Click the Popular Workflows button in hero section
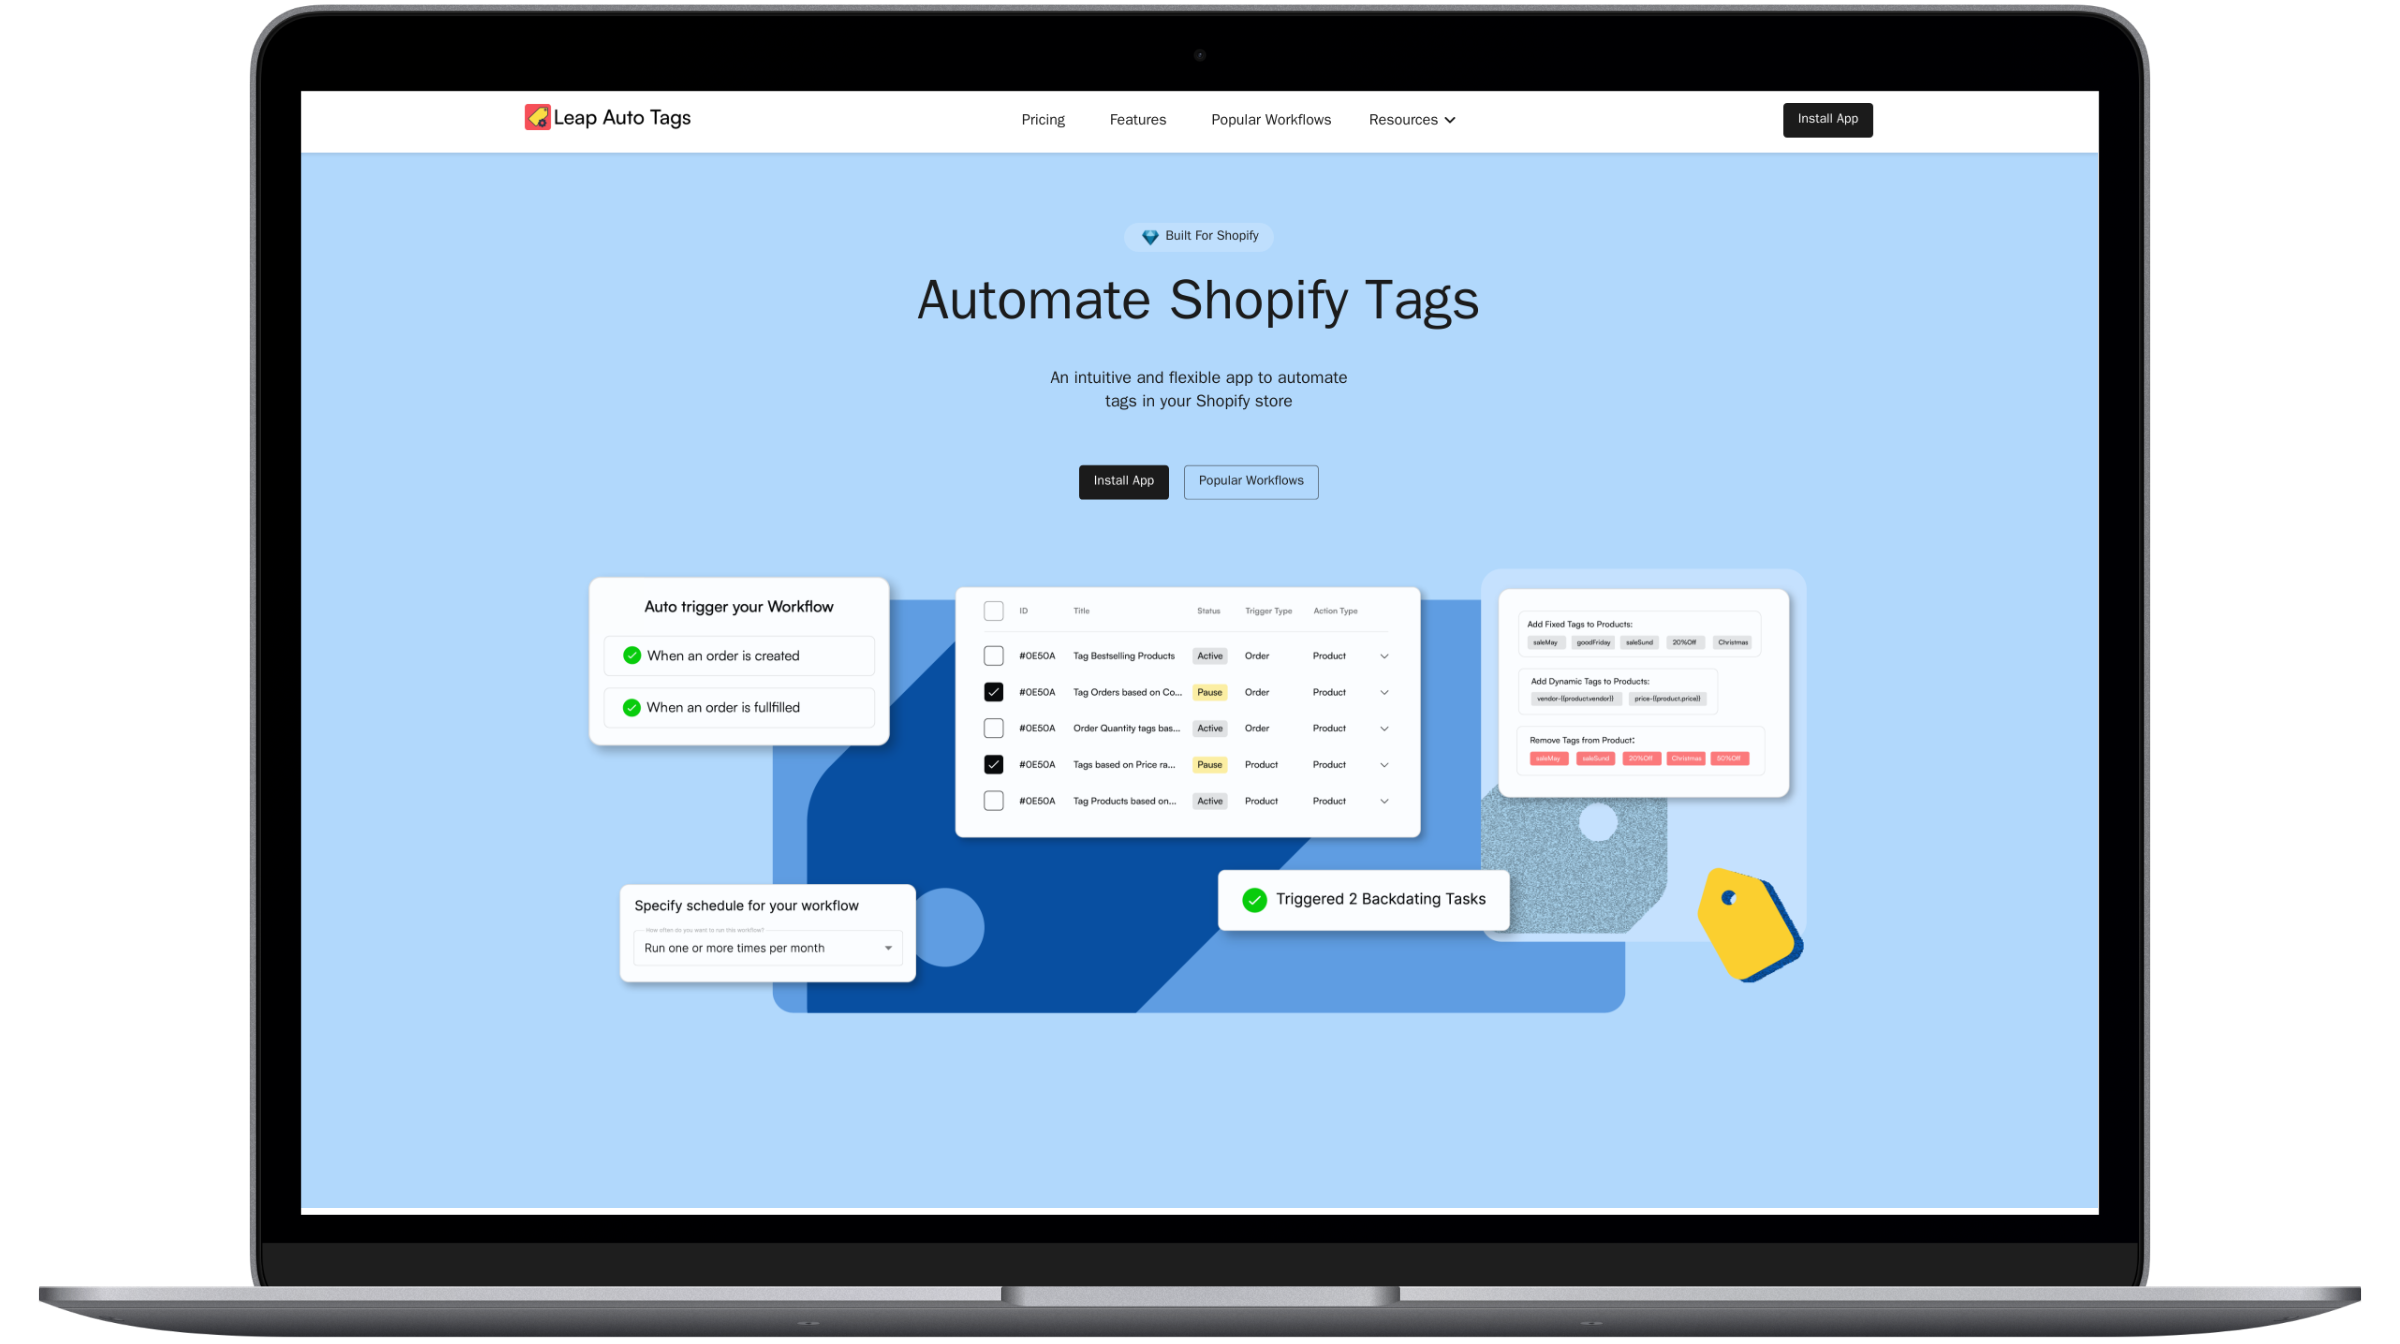2400x1344 pixels. [x=1249, y=480]
